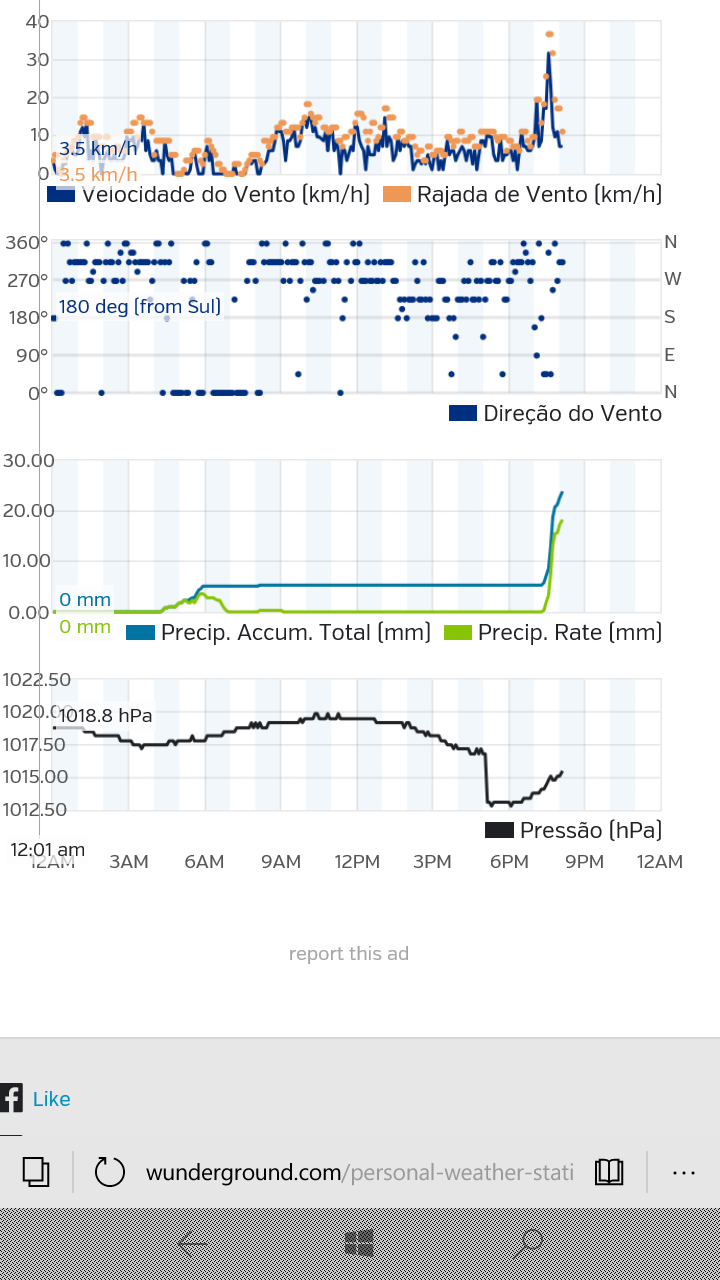This screenshot has height=1280, width=720.
Task: Toggle Rajada de Vento legend swatch
Action: tap(397, 194)
